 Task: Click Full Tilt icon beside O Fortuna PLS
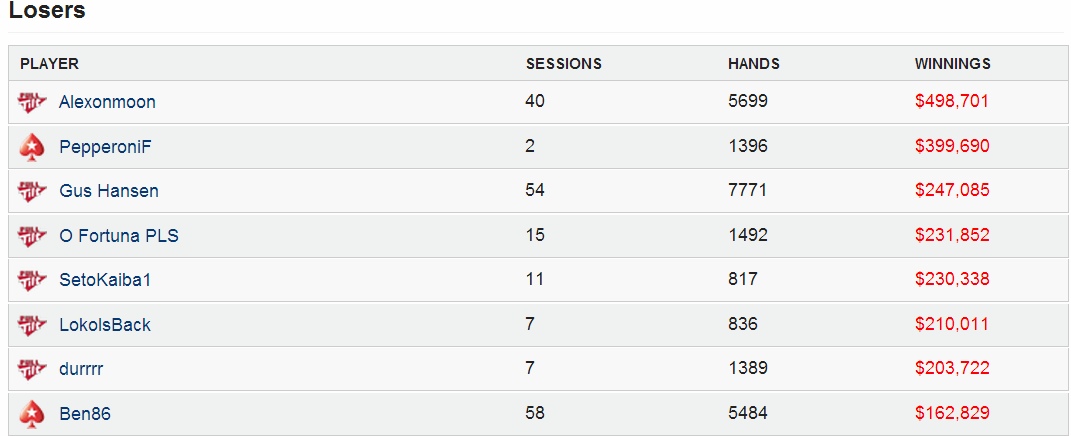(32, 236)
